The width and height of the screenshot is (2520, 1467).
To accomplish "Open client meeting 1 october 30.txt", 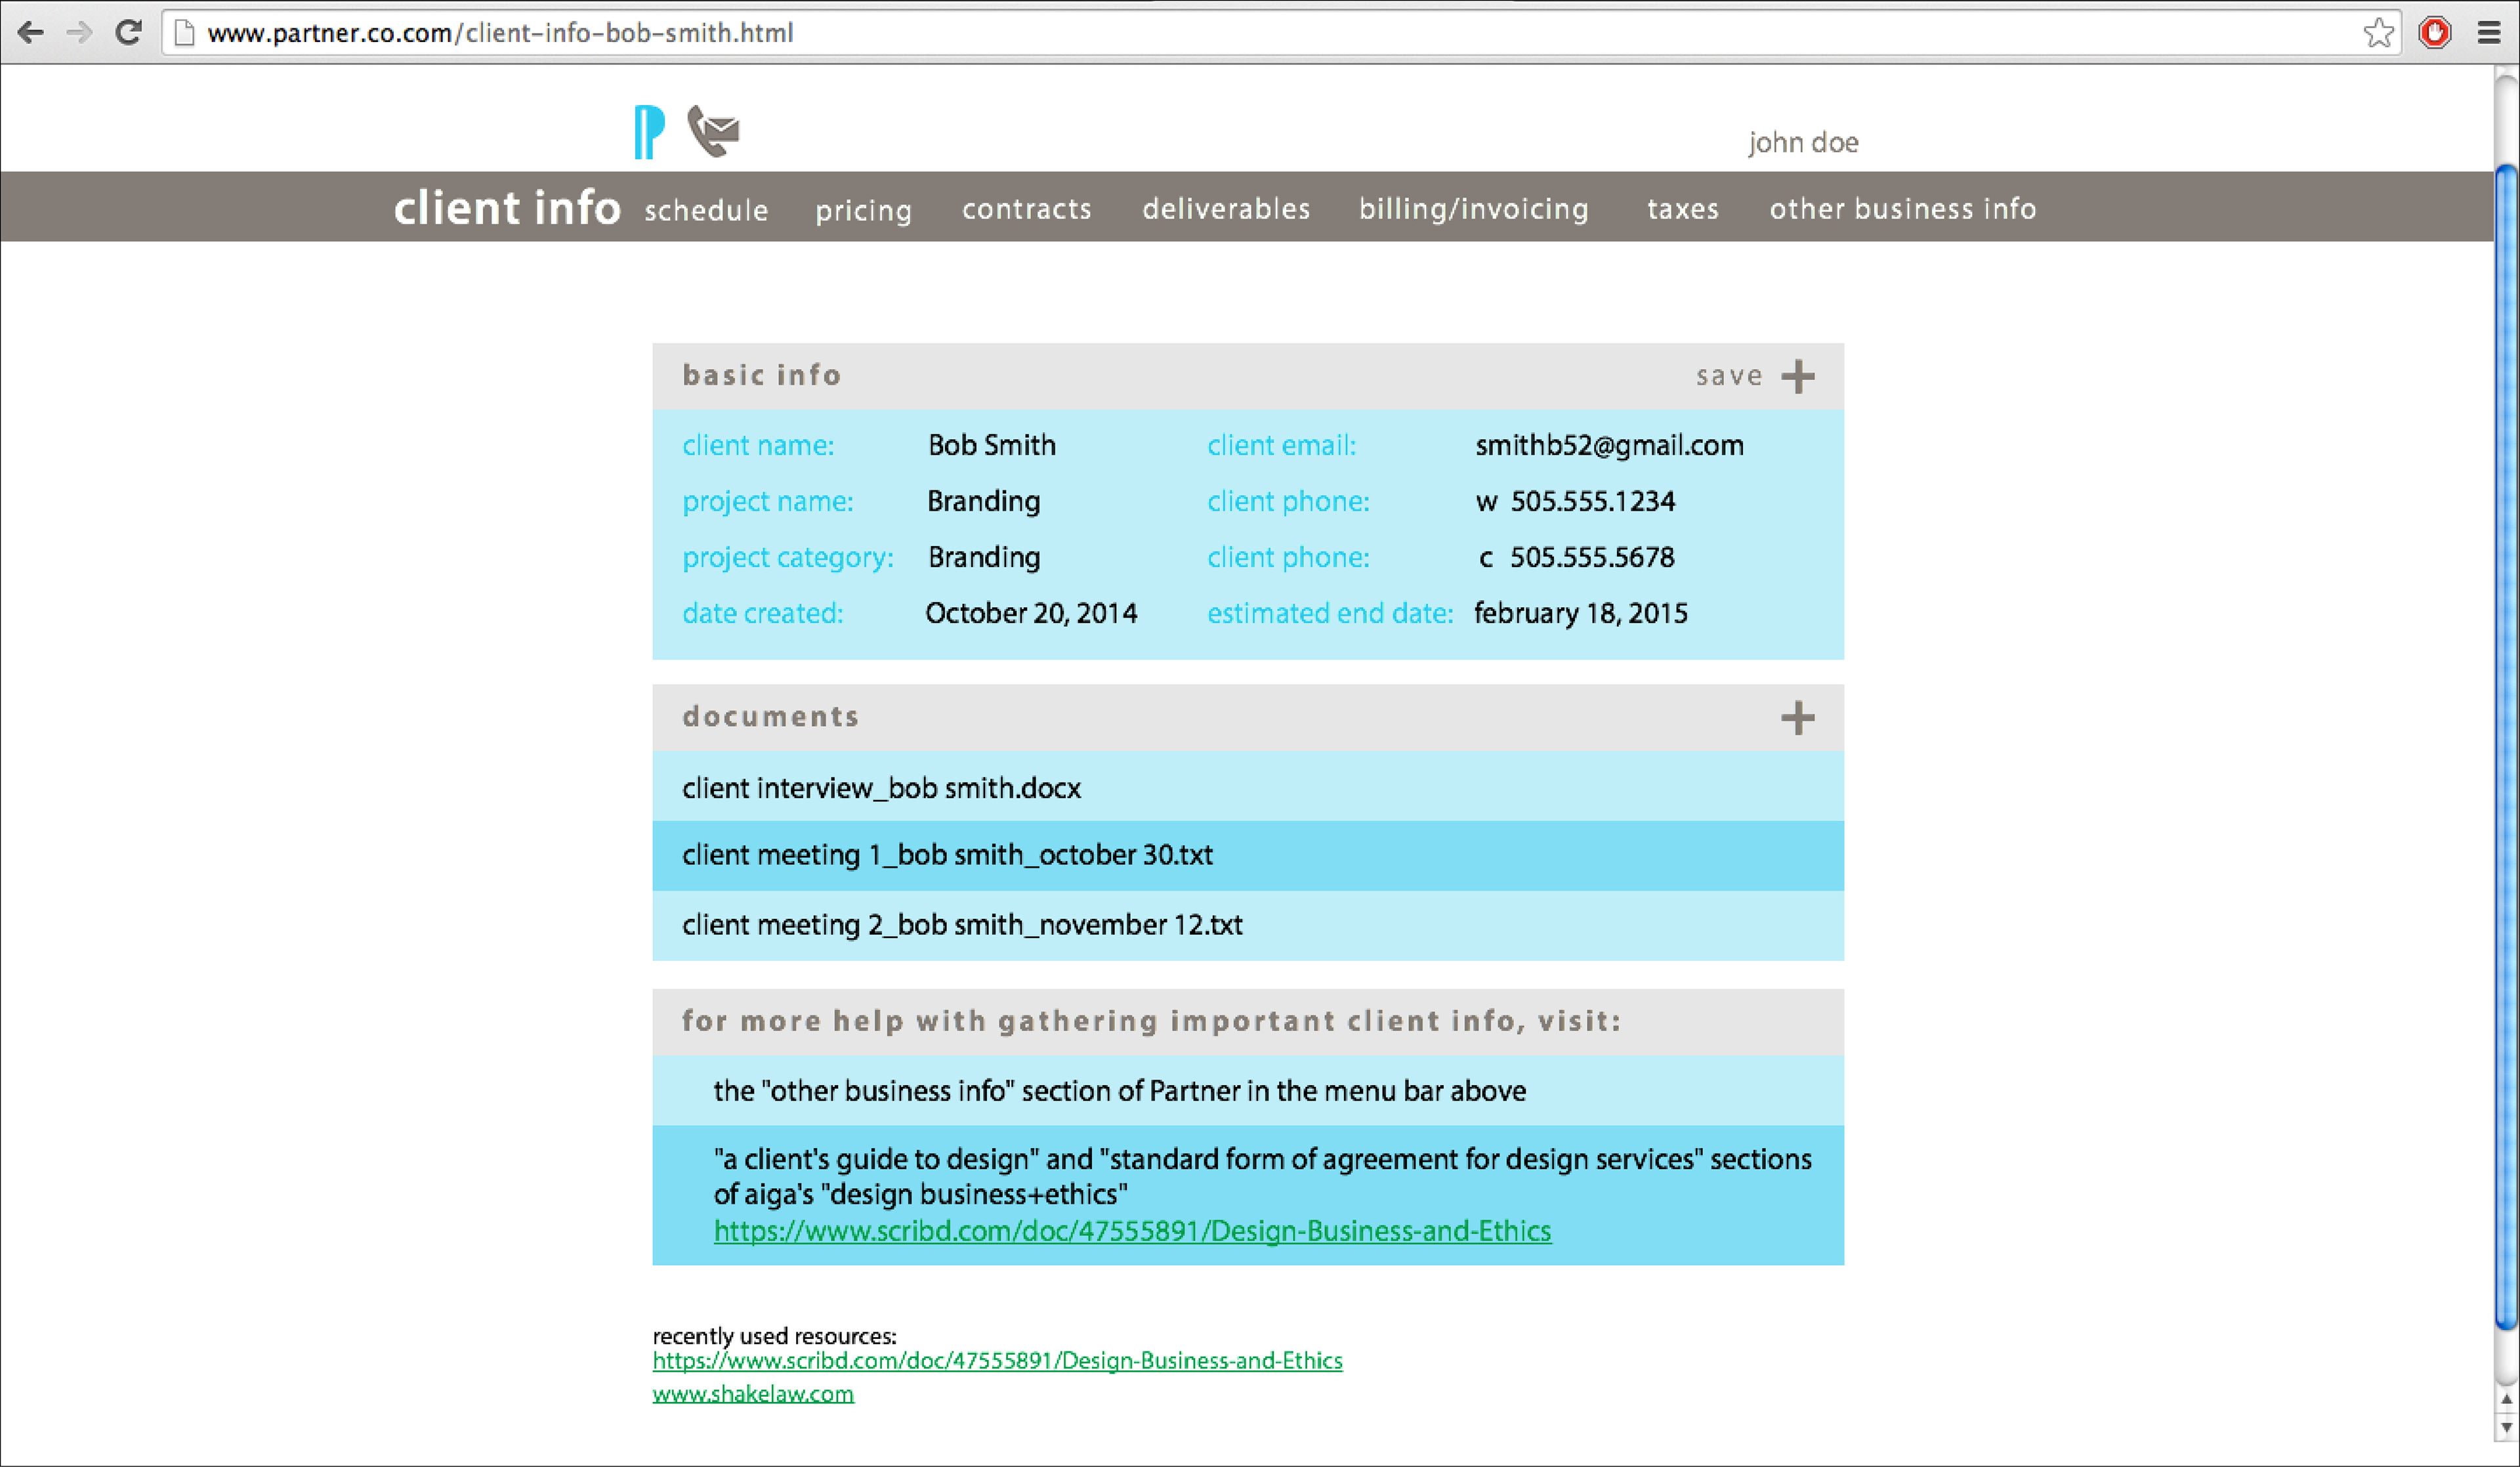I will 1248,856.
